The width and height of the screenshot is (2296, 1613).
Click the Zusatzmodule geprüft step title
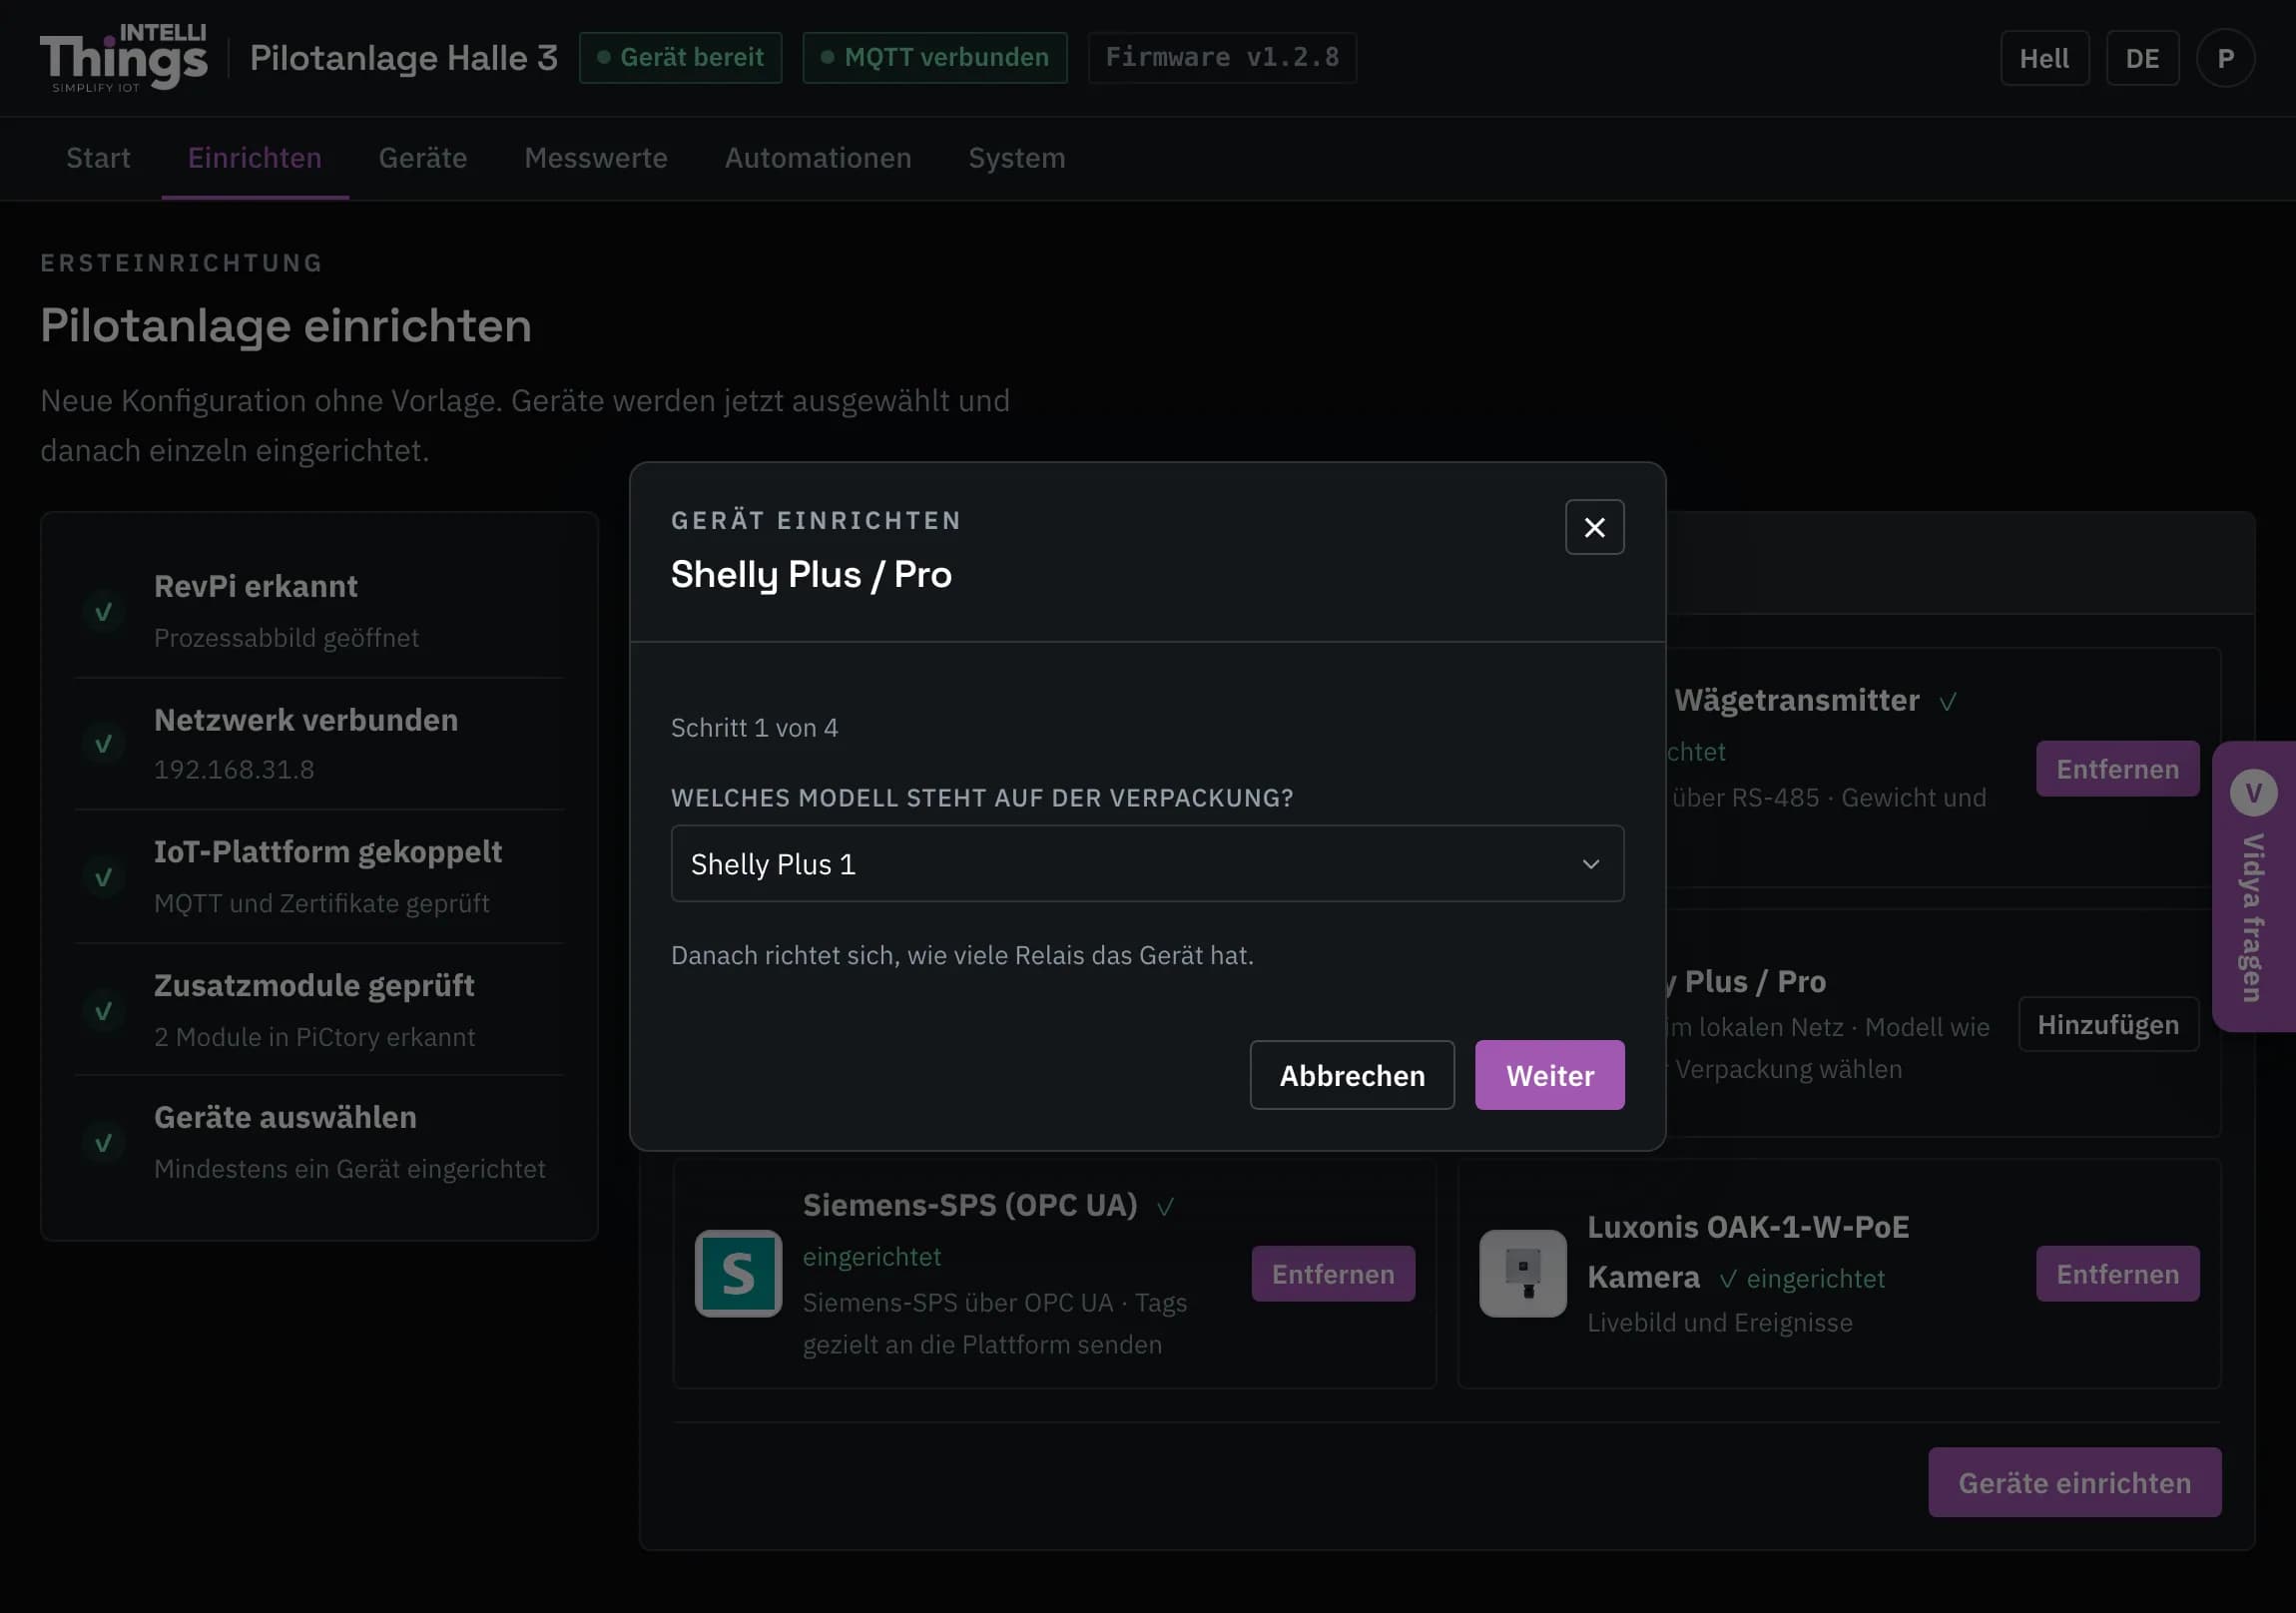(x=314, y=986)
